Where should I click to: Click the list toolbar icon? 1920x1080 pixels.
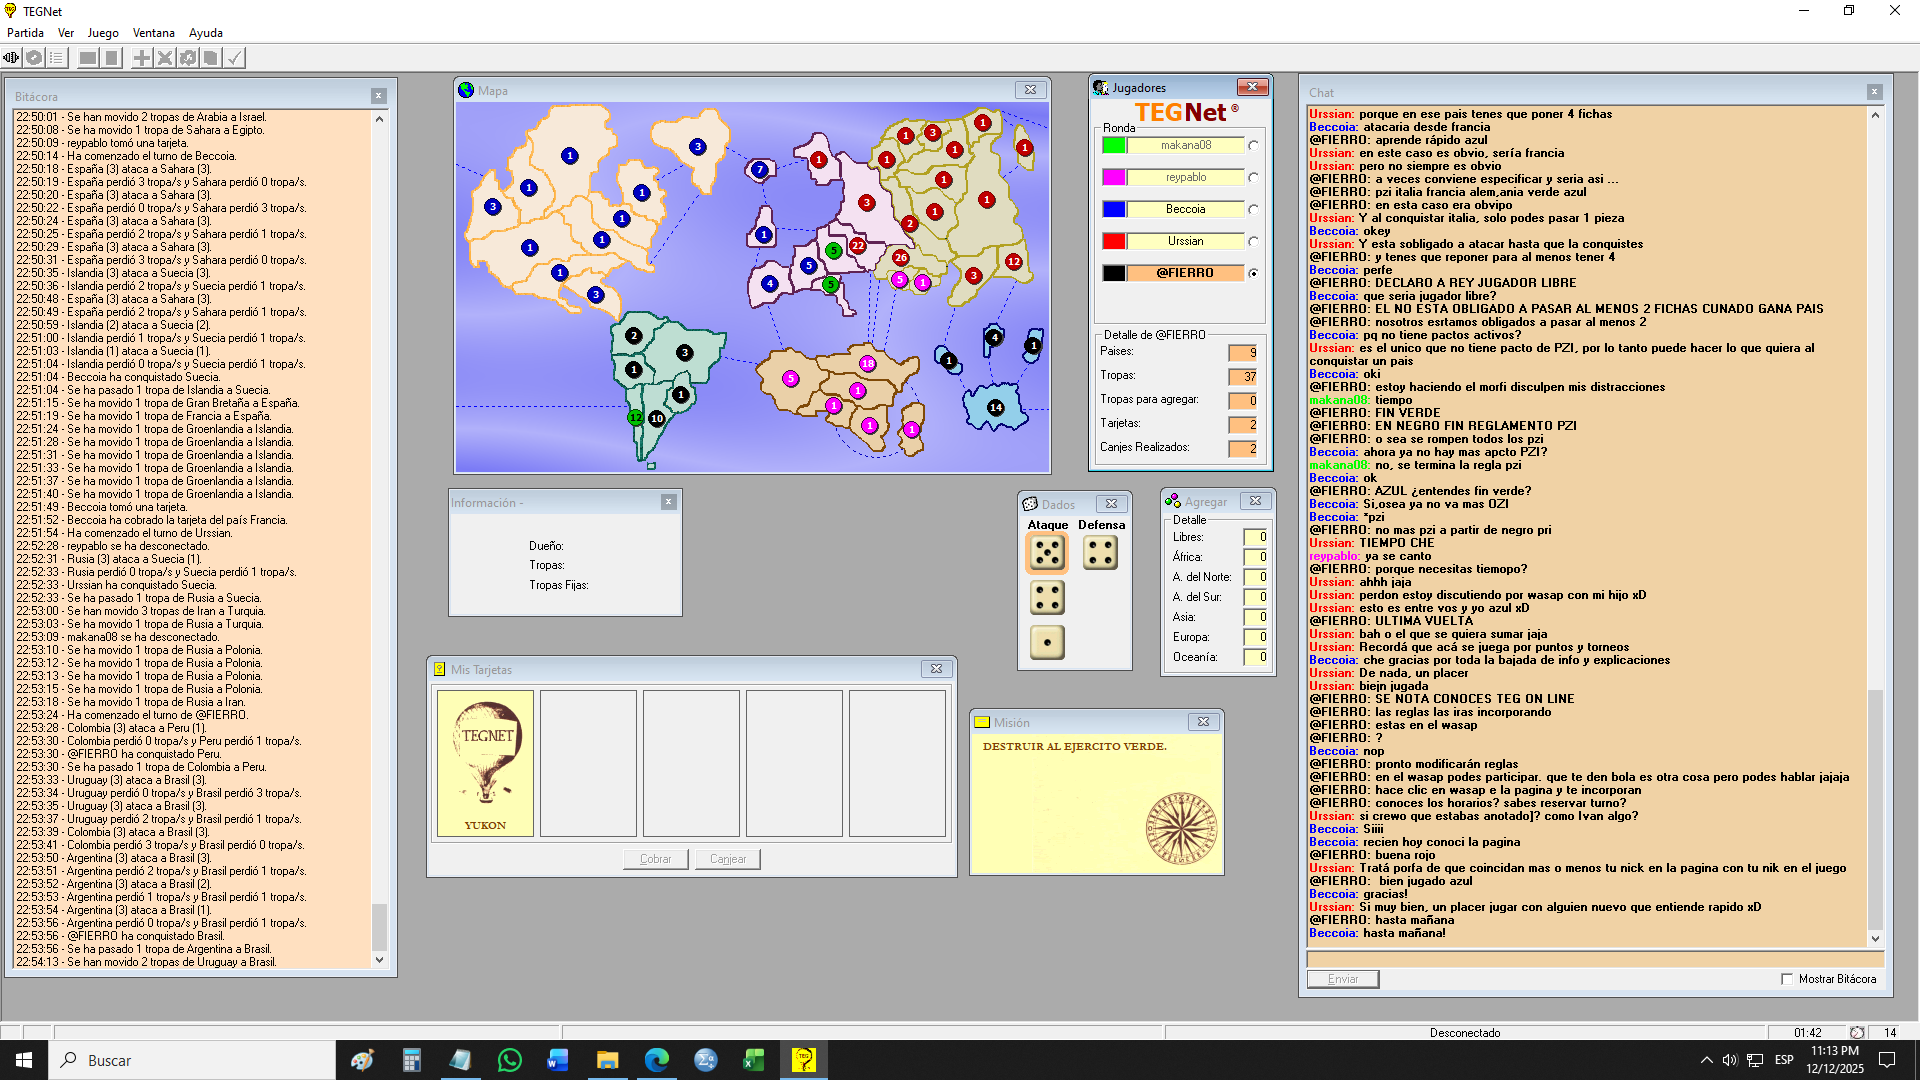[x=57, y=58]
